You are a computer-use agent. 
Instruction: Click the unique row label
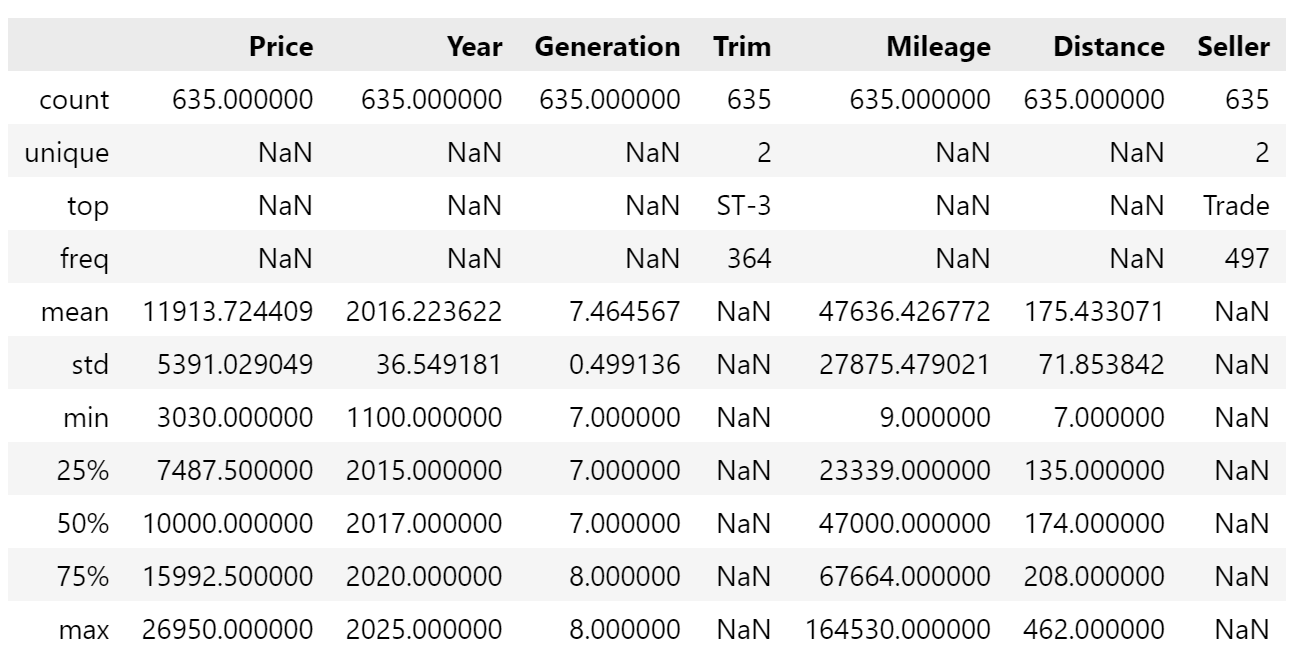pyautogui.click(x=67, y=153)
